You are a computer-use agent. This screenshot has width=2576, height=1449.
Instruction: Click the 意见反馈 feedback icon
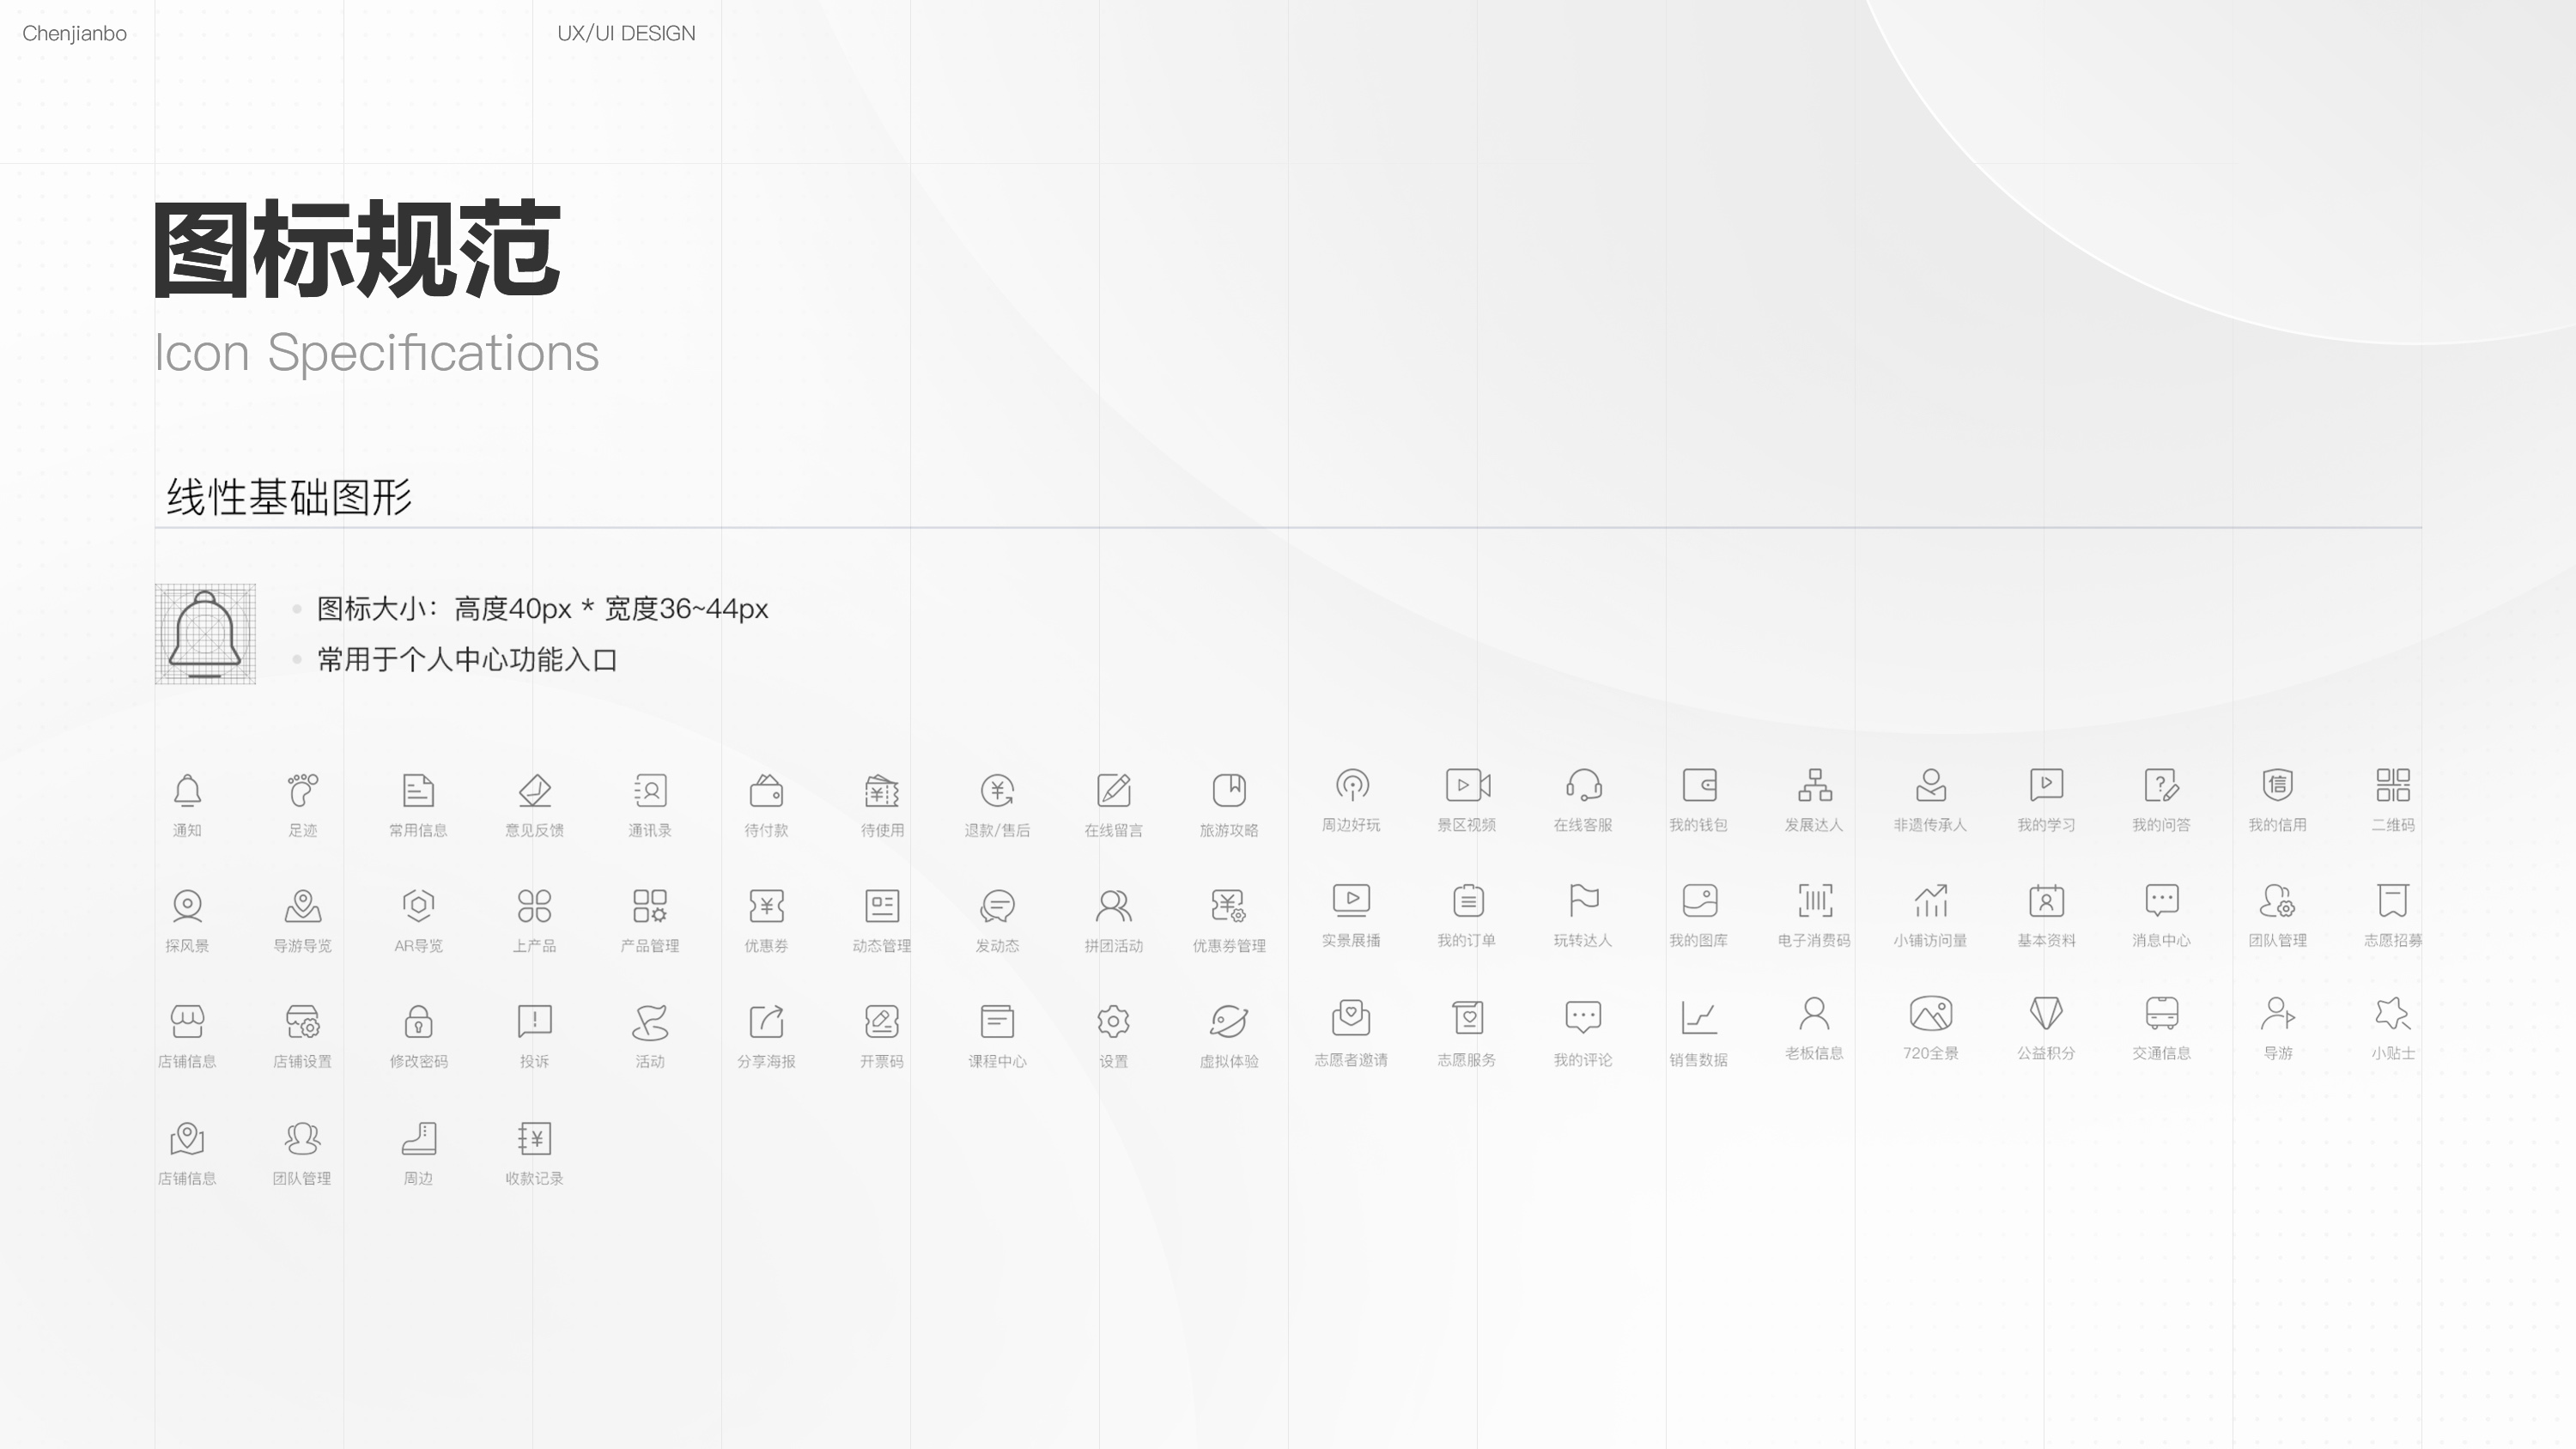point(534,790)
